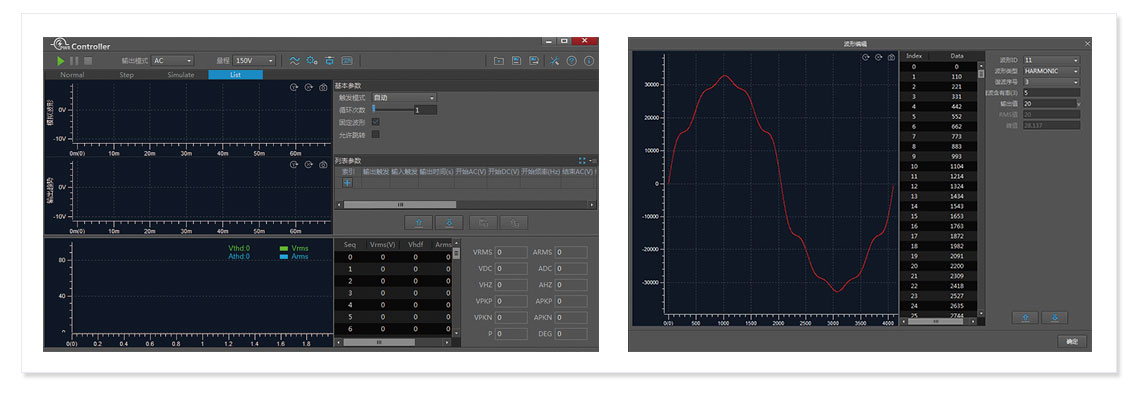Image resolution: width=1139 pixels, height=401 pixels.
Task: Open help question mark icon
Action: [x=572, y=61]
